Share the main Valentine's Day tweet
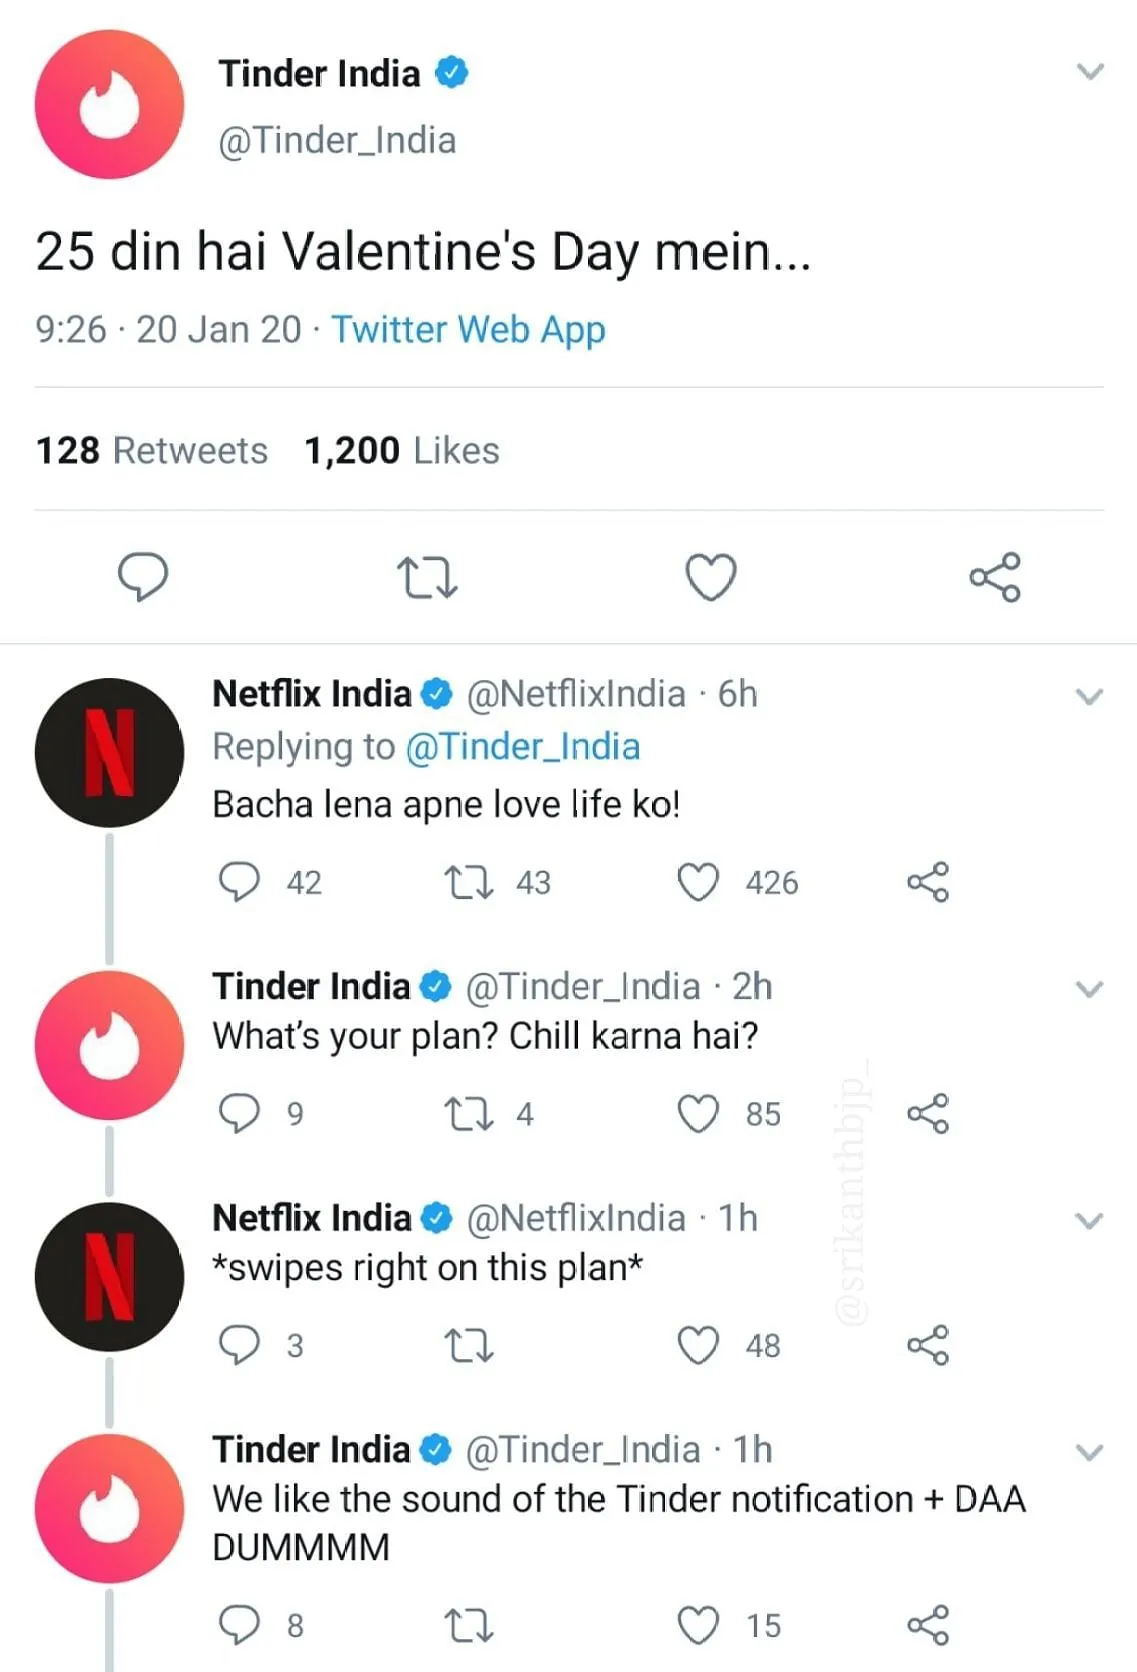Viewport: 1137px width, 1672px height. [x=995, y=577]
